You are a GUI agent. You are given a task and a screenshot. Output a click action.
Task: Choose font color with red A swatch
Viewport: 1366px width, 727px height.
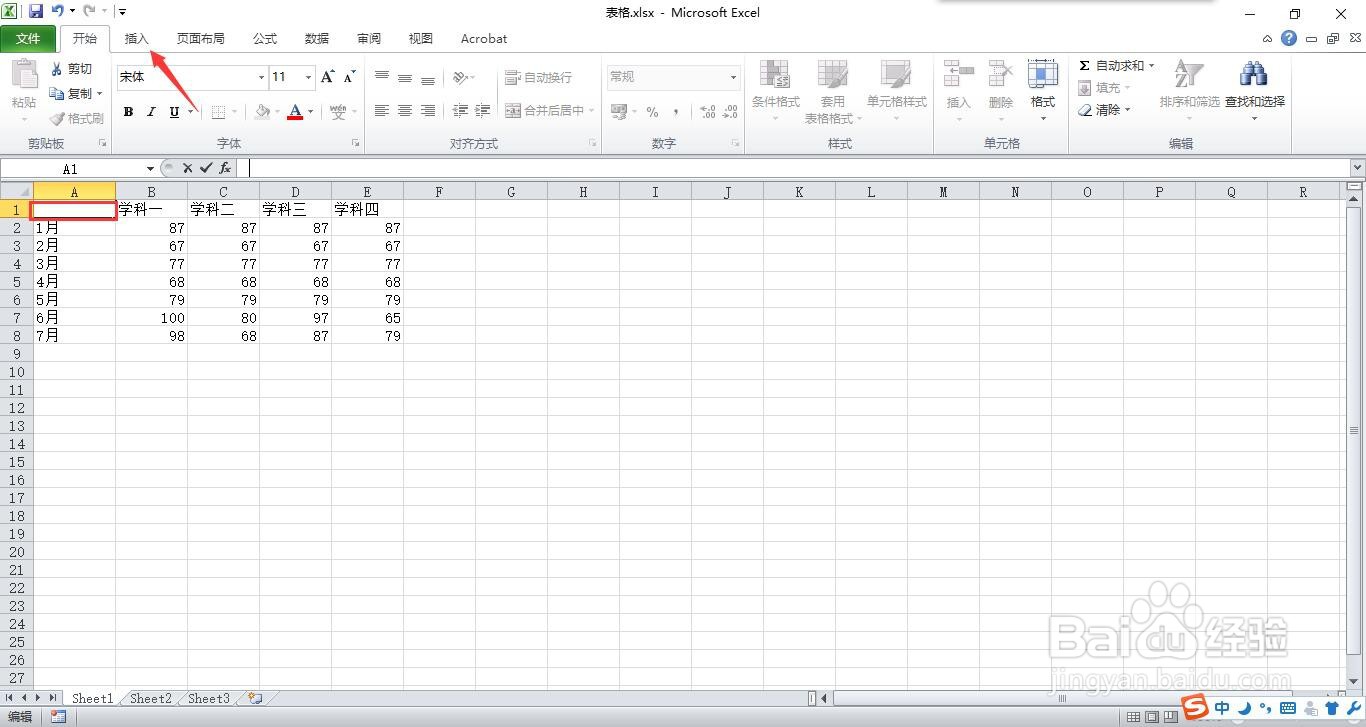point(294,112)
